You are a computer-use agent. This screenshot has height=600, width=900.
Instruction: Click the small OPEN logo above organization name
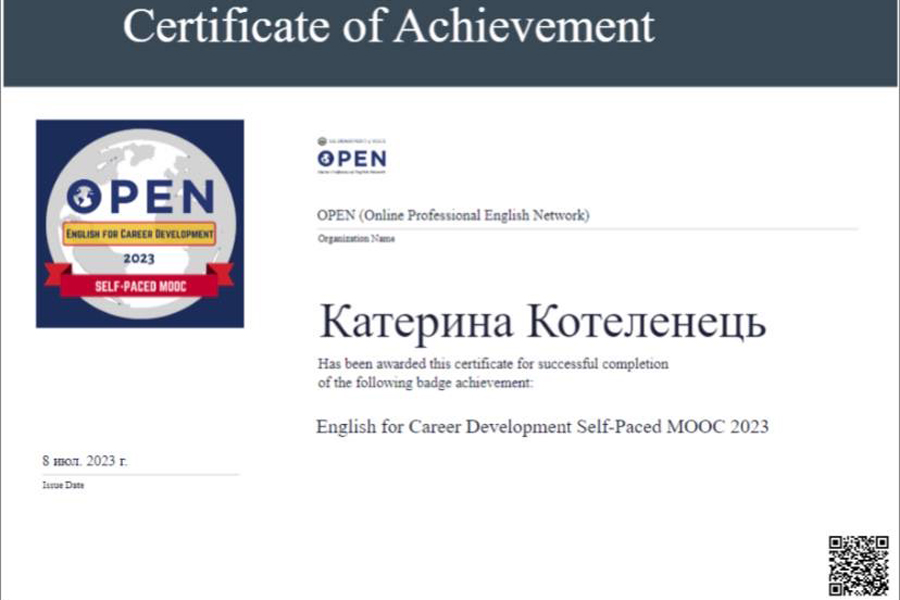click(352, 156)
